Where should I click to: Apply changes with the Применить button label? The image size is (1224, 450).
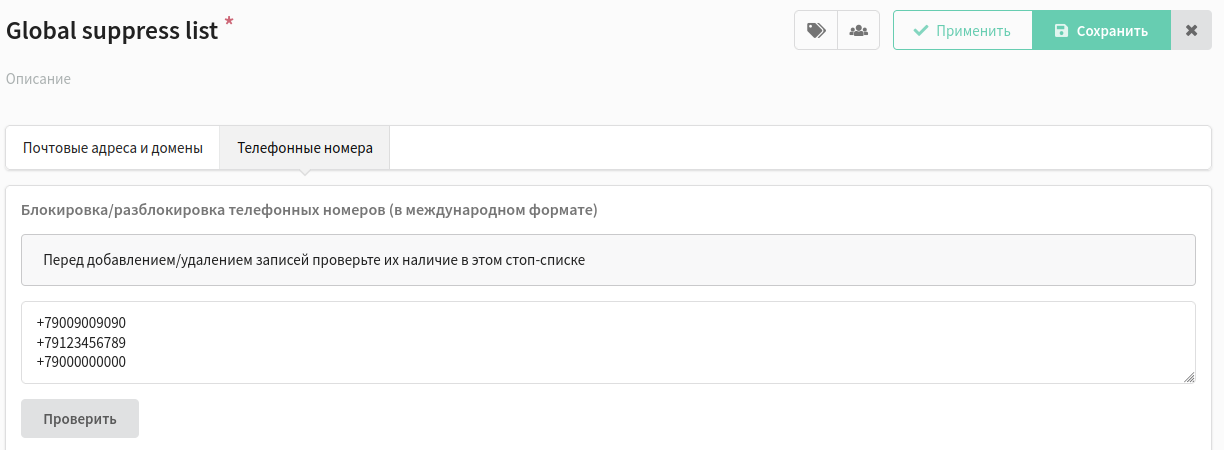973,31
